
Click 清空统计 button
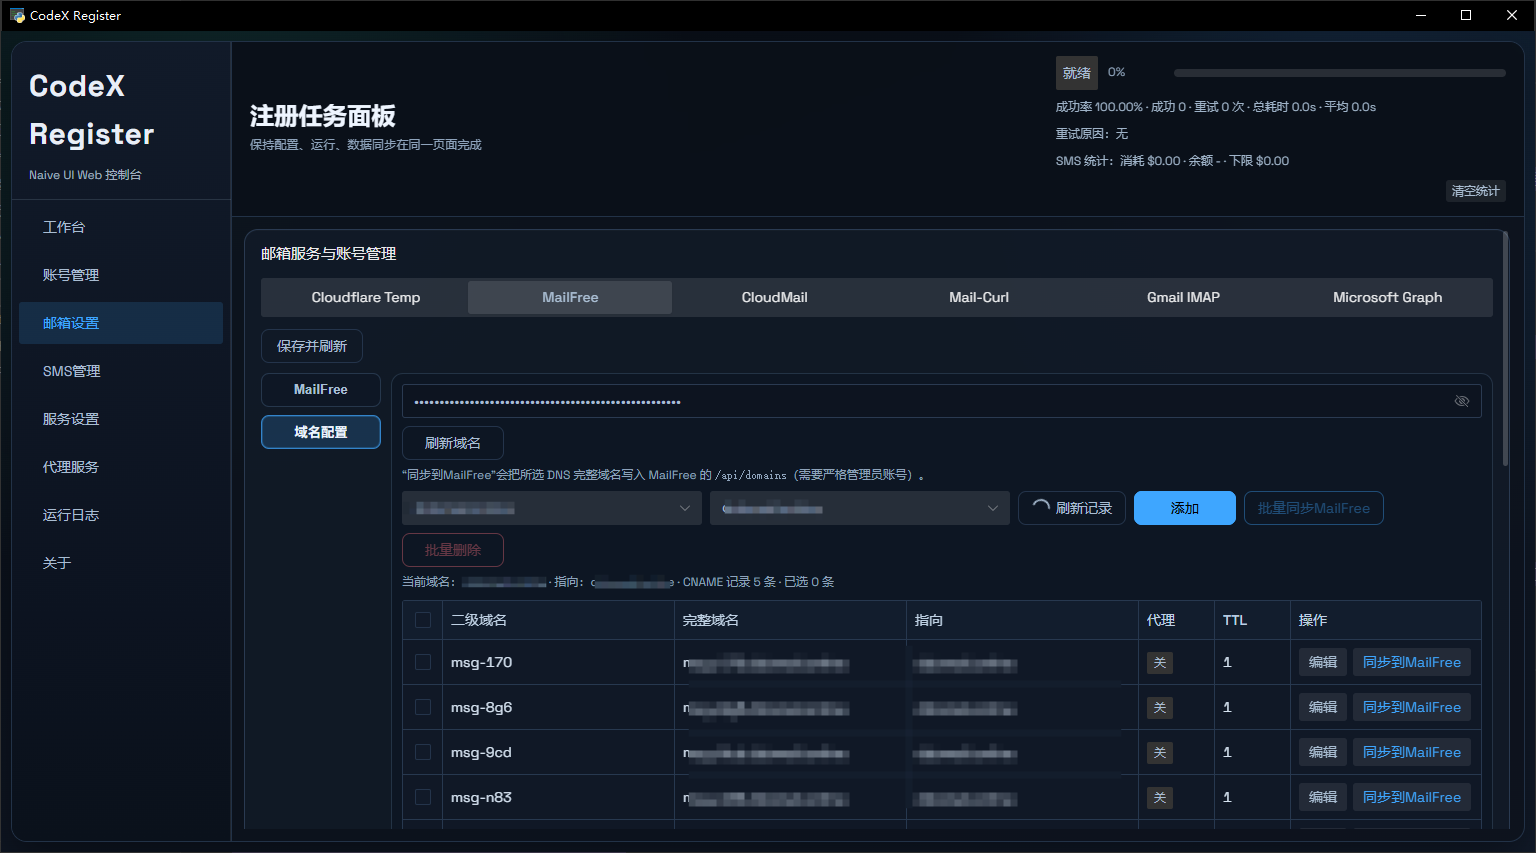pos(1476,191)
